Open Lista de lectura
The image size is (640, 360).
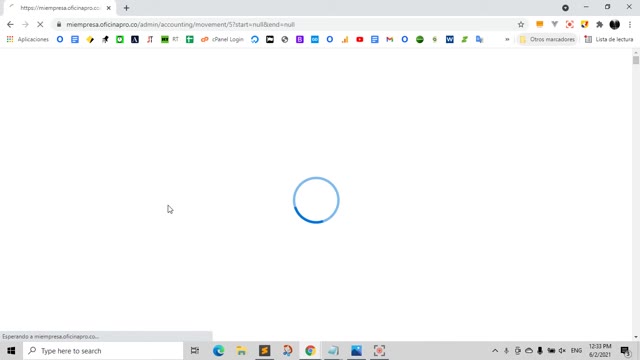609,40
